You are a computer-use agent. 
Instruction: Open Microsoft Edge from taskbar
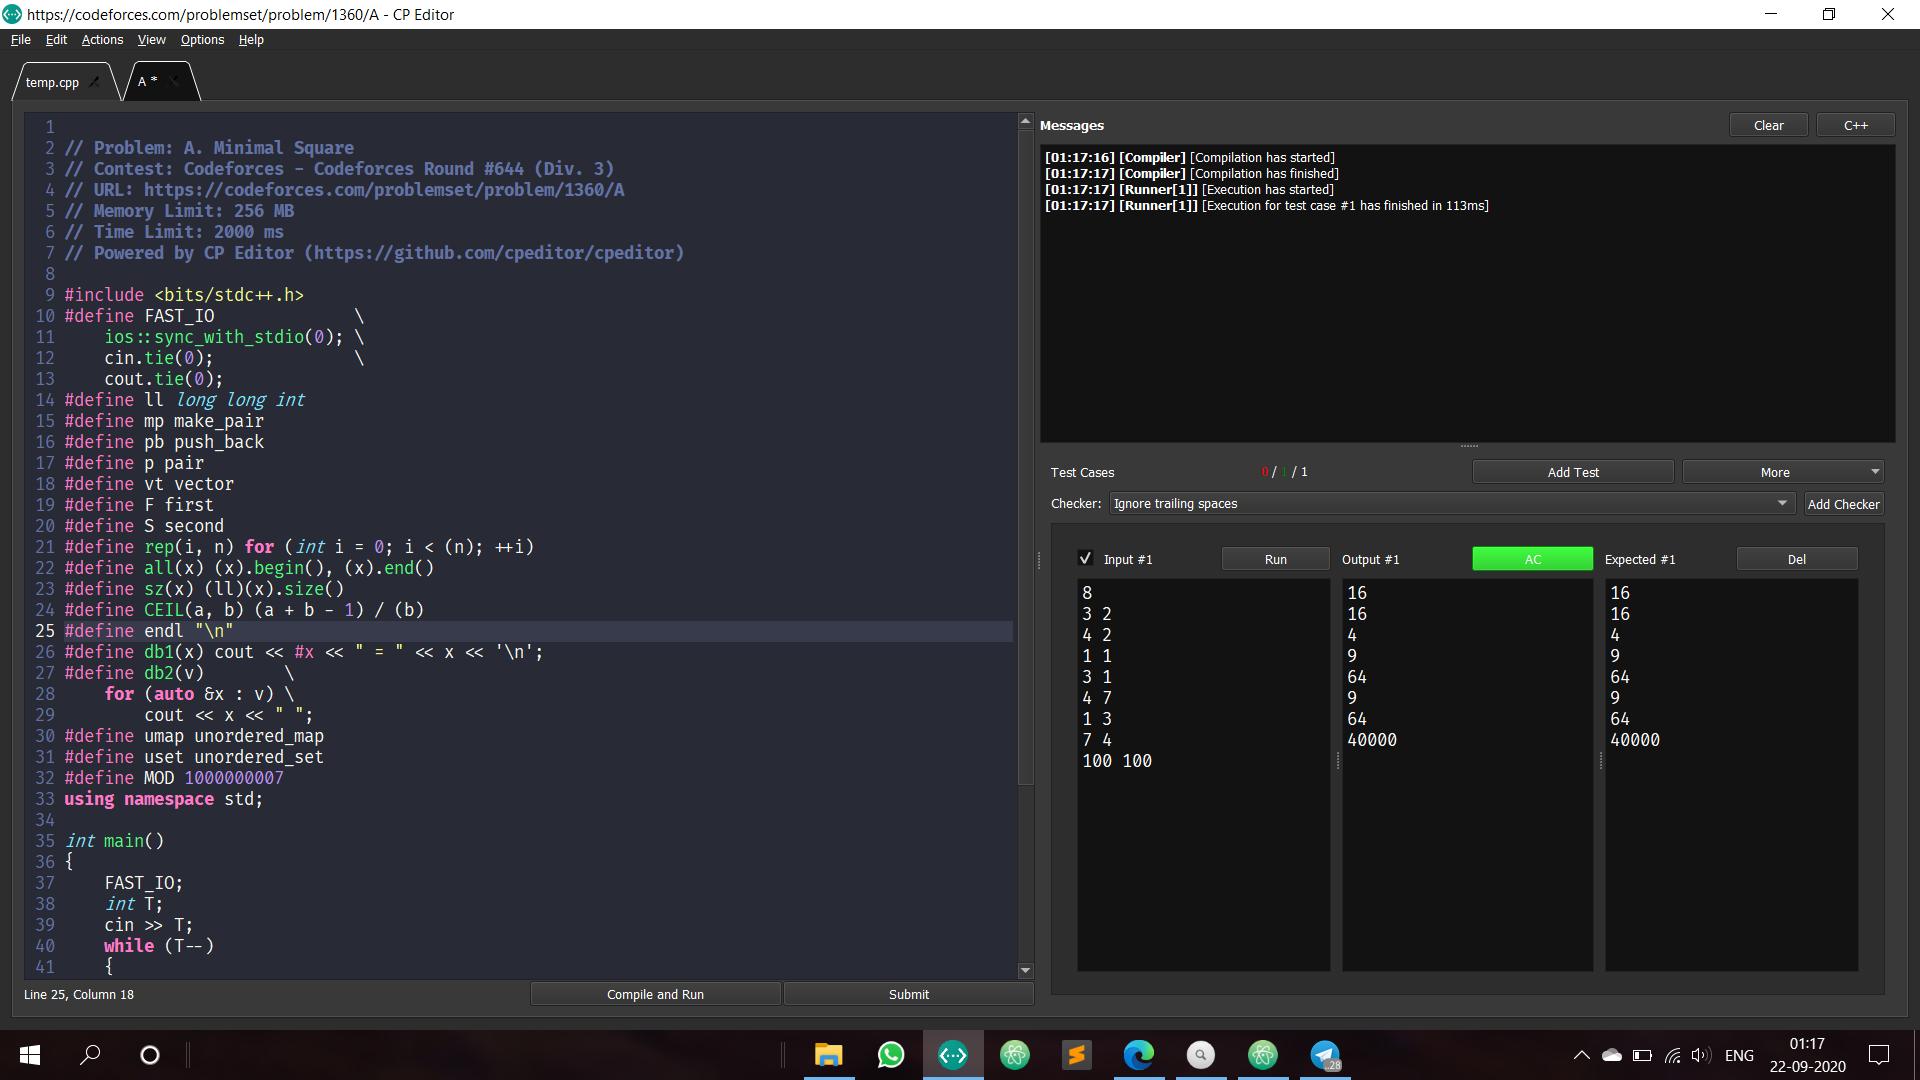pos(1138,1055)
